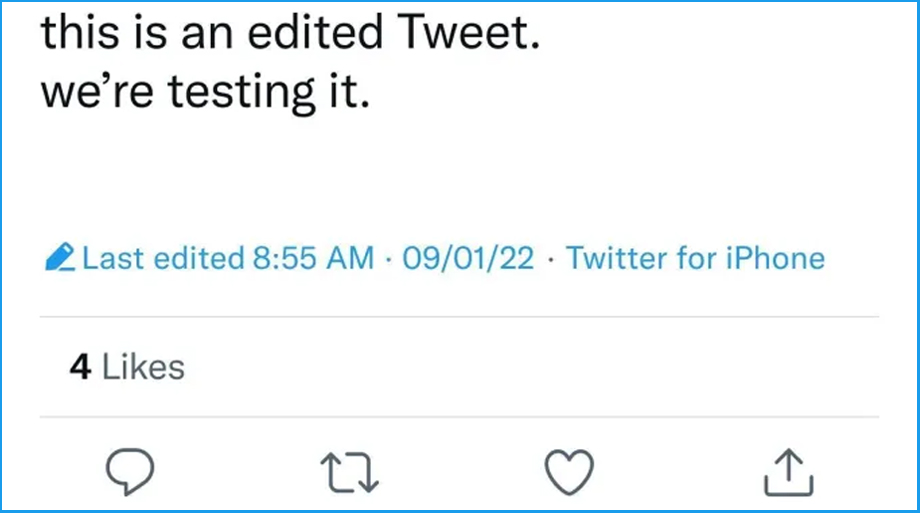
Task: Reply to the tweet using speech bubble icon
Action: click(x=131, y=470)
